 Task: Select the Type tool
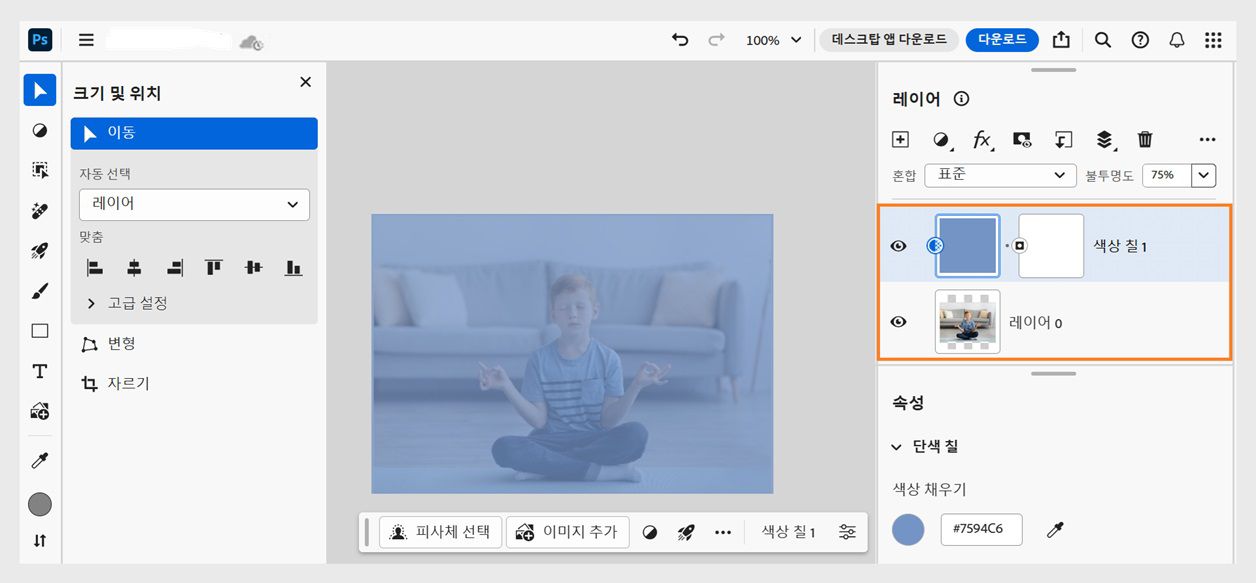tap(39, 370)
